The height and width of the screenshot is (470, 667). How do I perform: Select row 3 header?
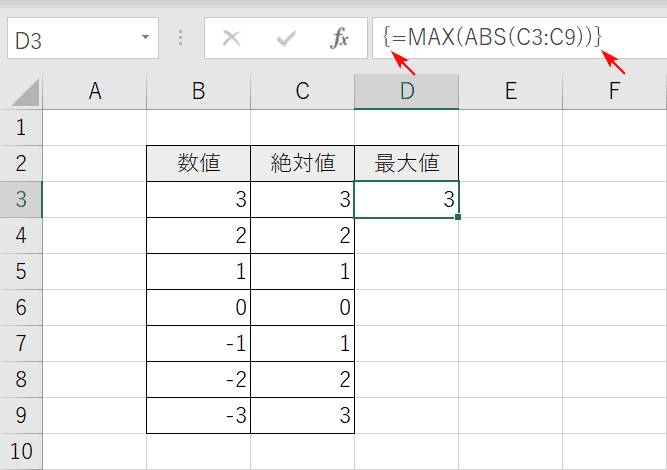pyautogui.click(x=21, y=199)
